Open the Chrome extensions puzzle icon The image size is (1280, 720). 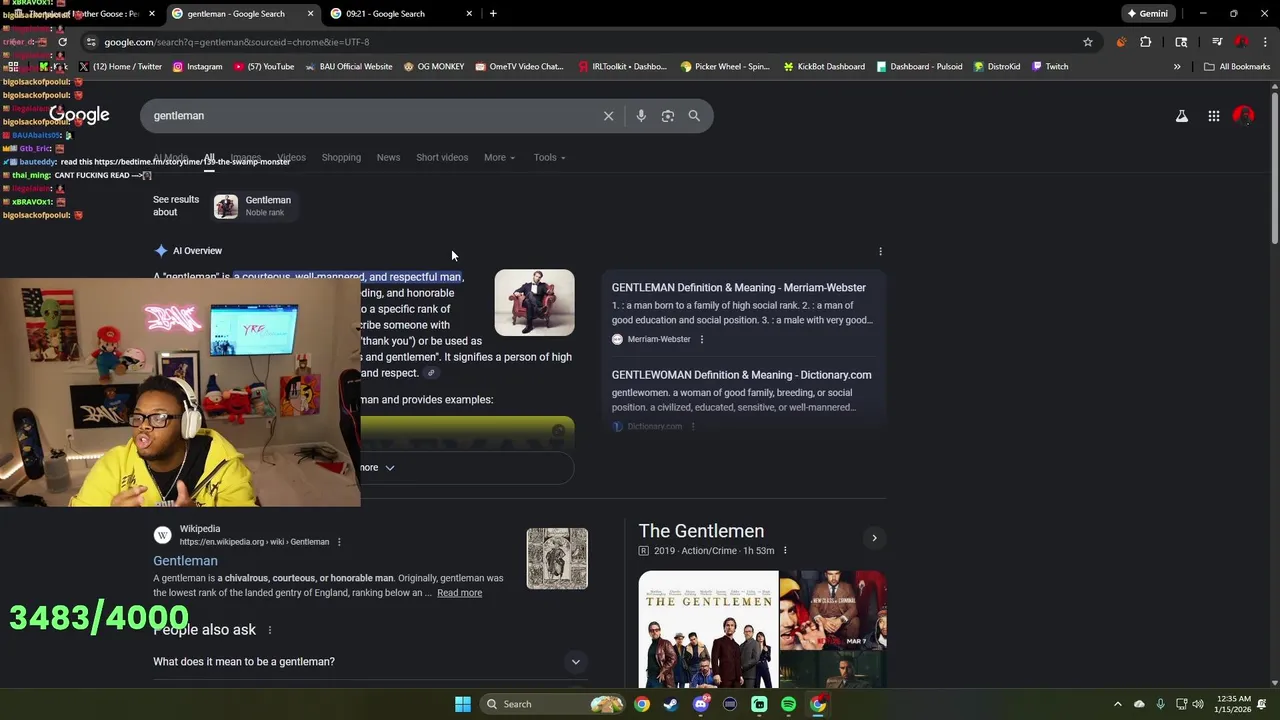pos(1146,42)
